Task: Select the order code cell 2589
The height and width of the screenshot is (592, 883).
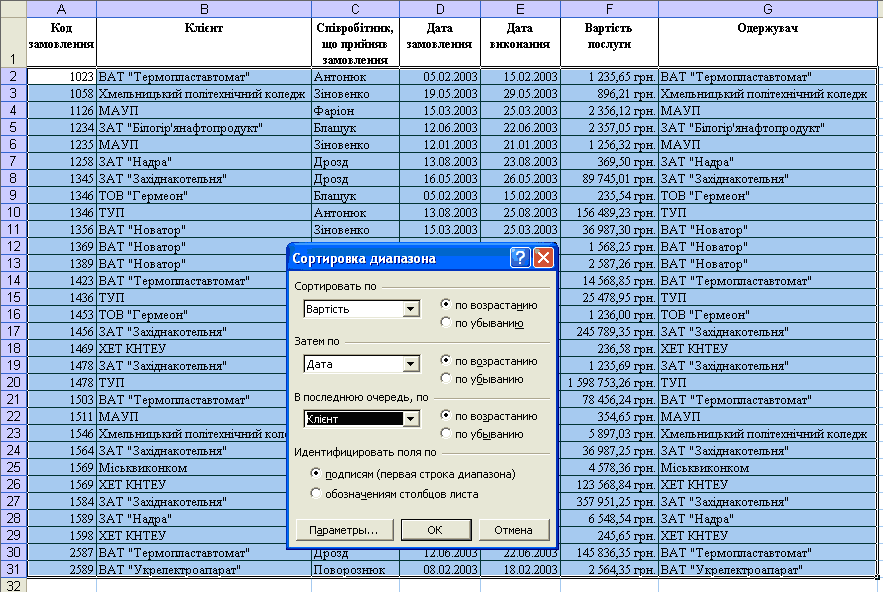Action: coord(61,569)
